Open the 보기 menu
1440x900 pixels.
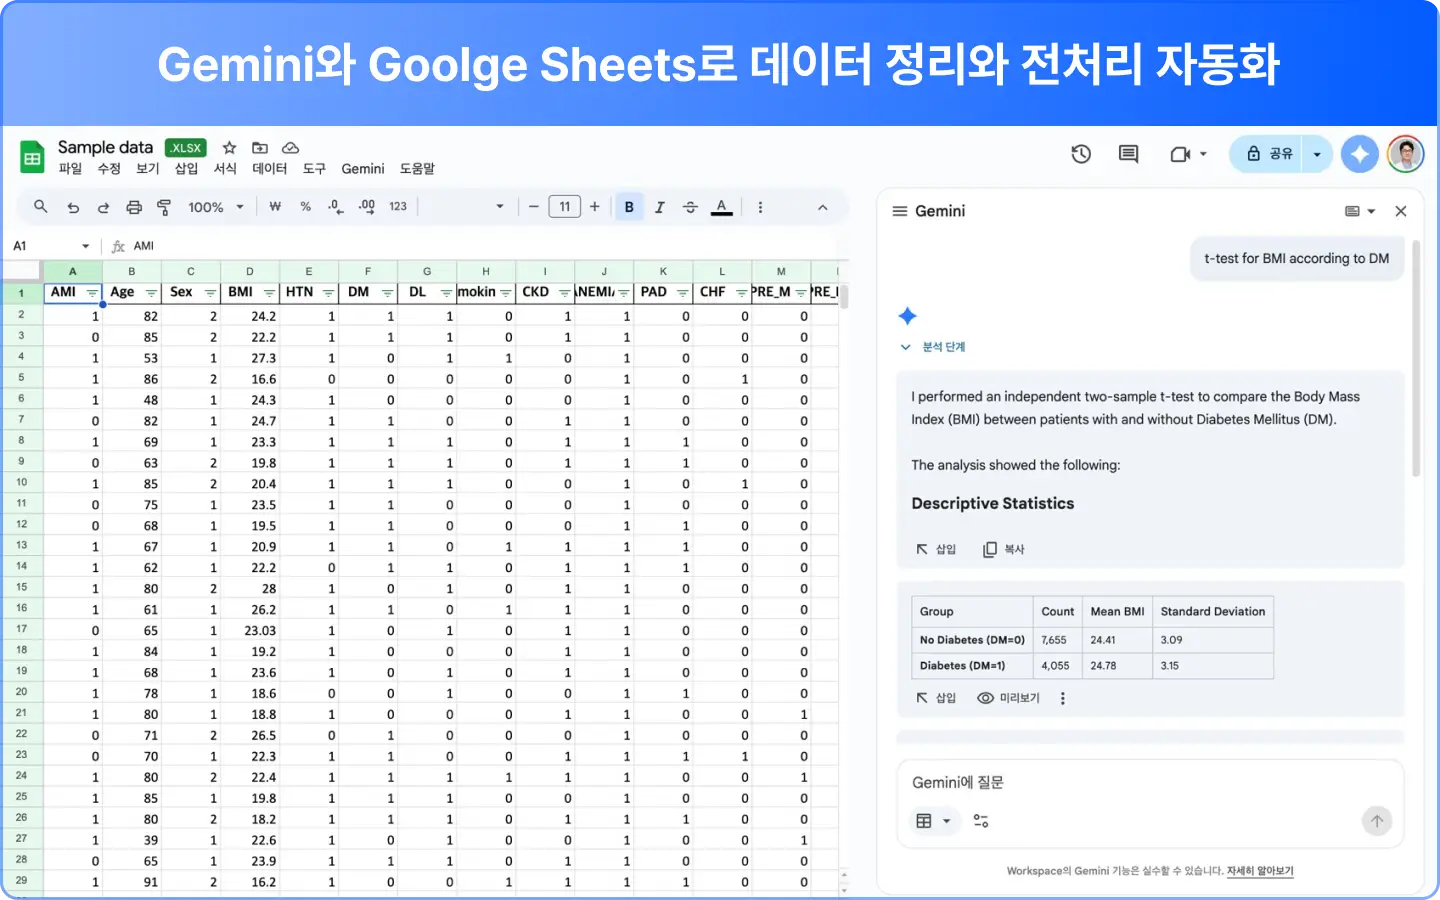(148, 169)
